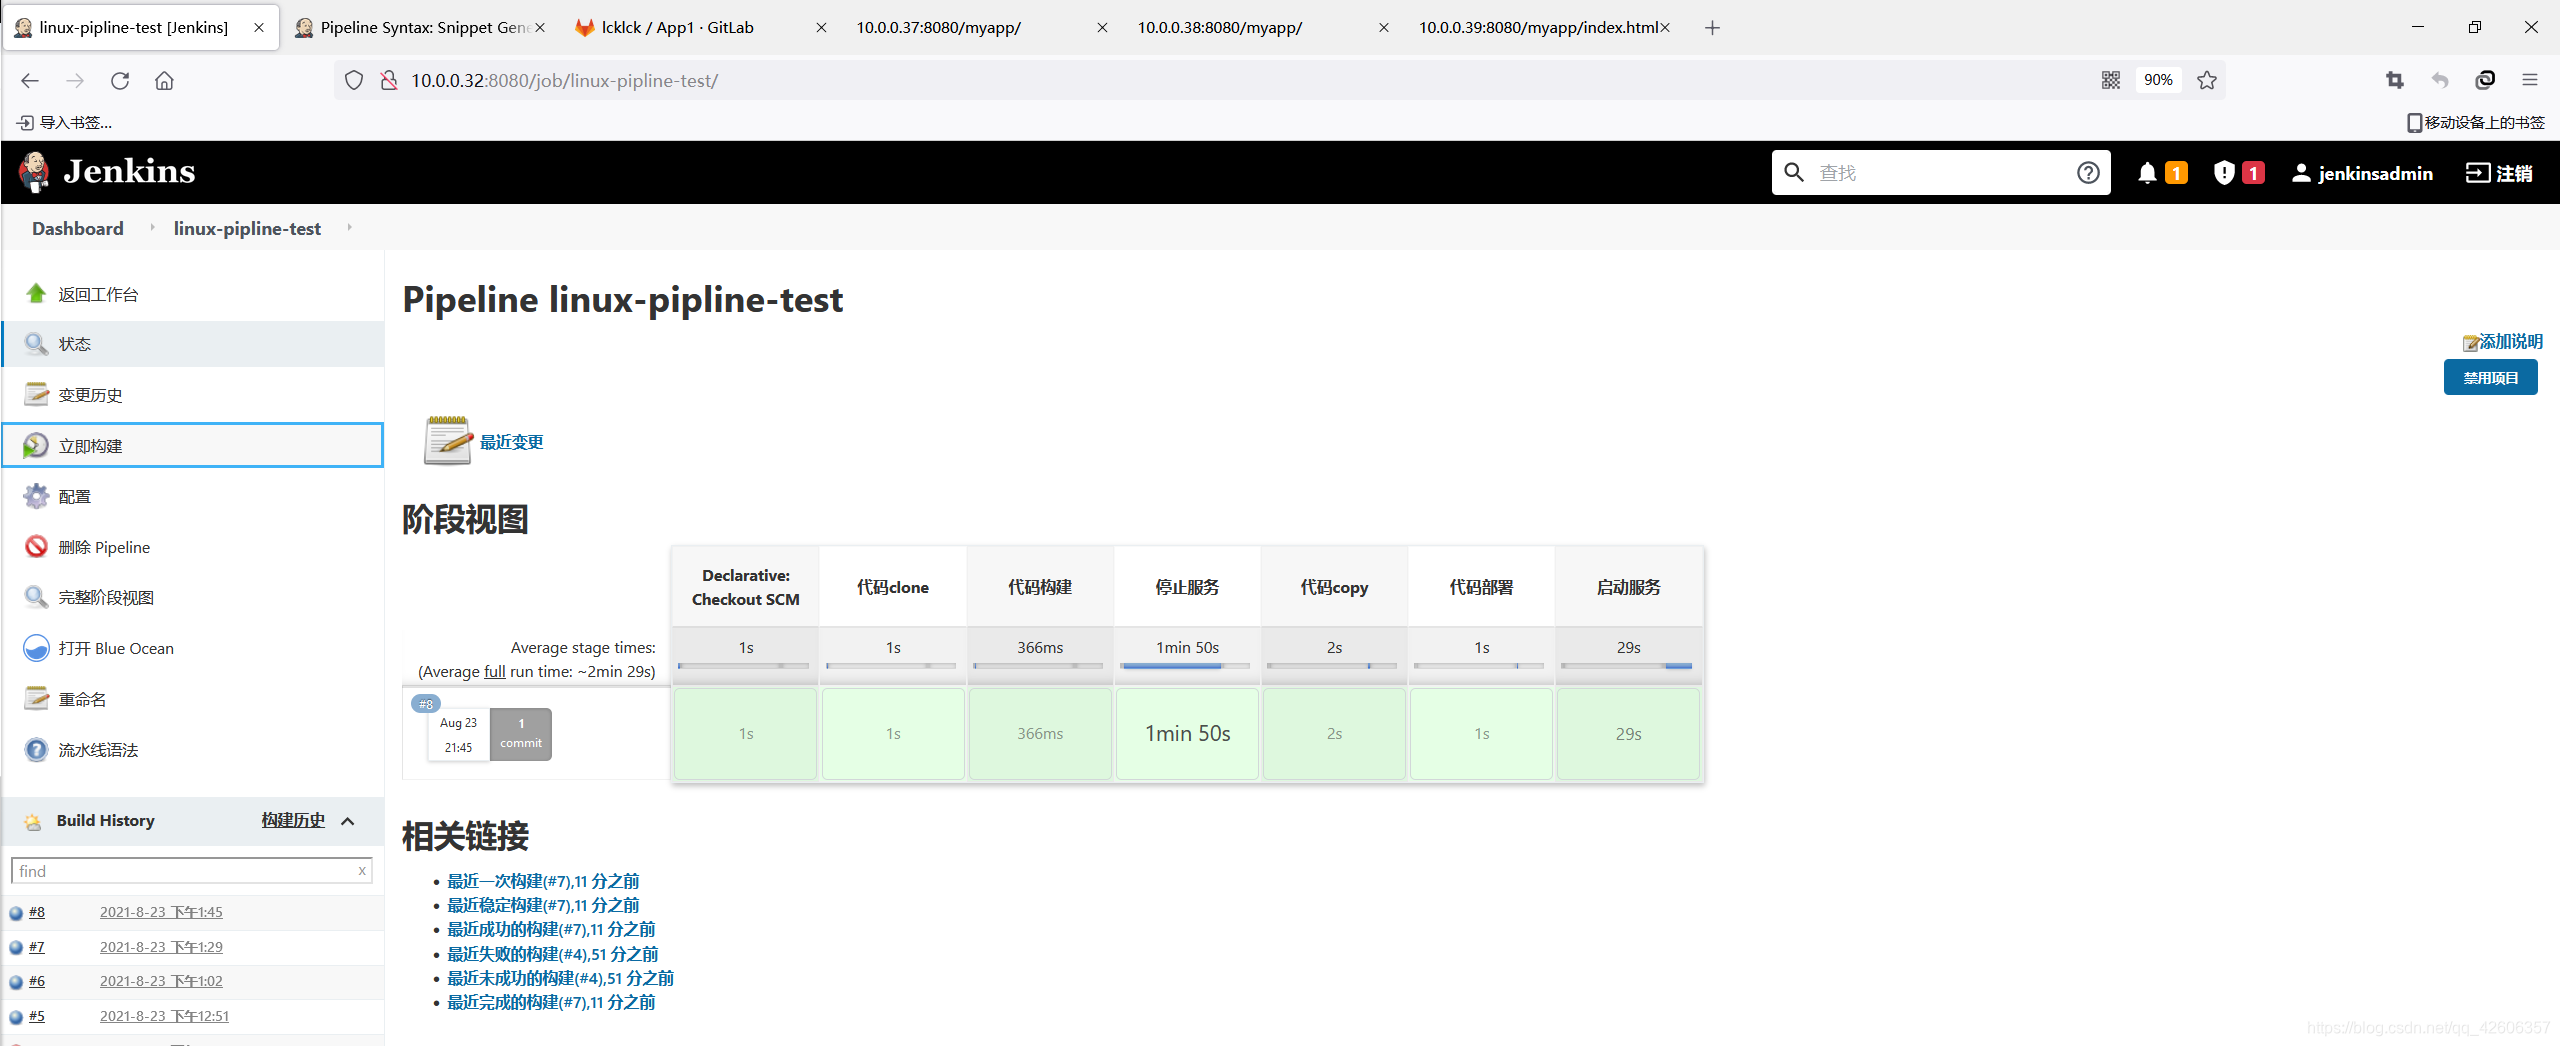Open build #6 in Build History
The width and height of the screenshot is (2560, 1046).
click(37, 981)
